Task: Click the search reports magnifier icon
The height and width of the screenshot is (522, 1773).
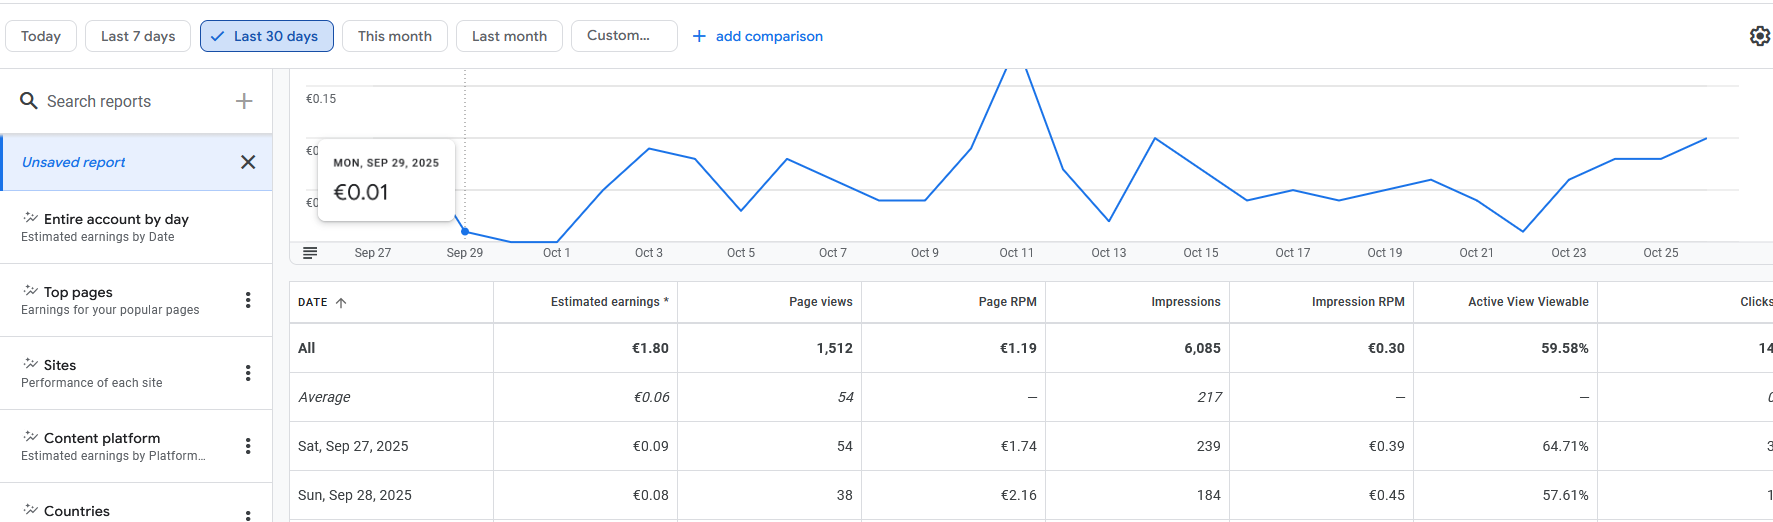Action: pos(29,101)
